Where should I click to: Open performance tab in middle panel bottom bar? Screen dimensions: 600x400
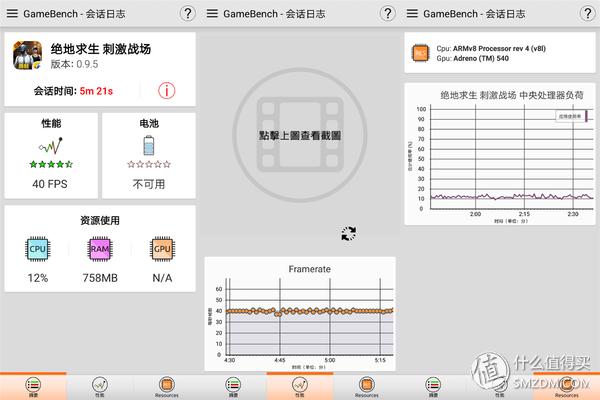point(300,387)
